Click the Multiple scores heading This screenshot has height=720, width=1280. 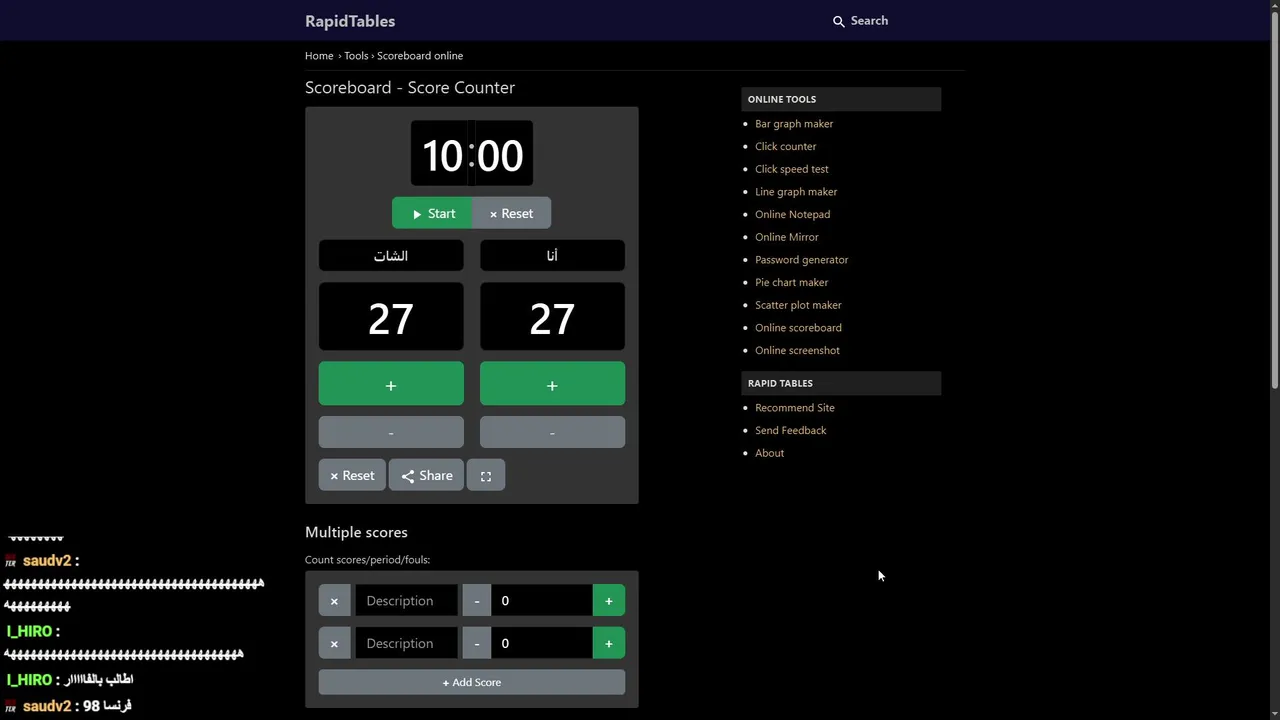(x=356, y=532)
